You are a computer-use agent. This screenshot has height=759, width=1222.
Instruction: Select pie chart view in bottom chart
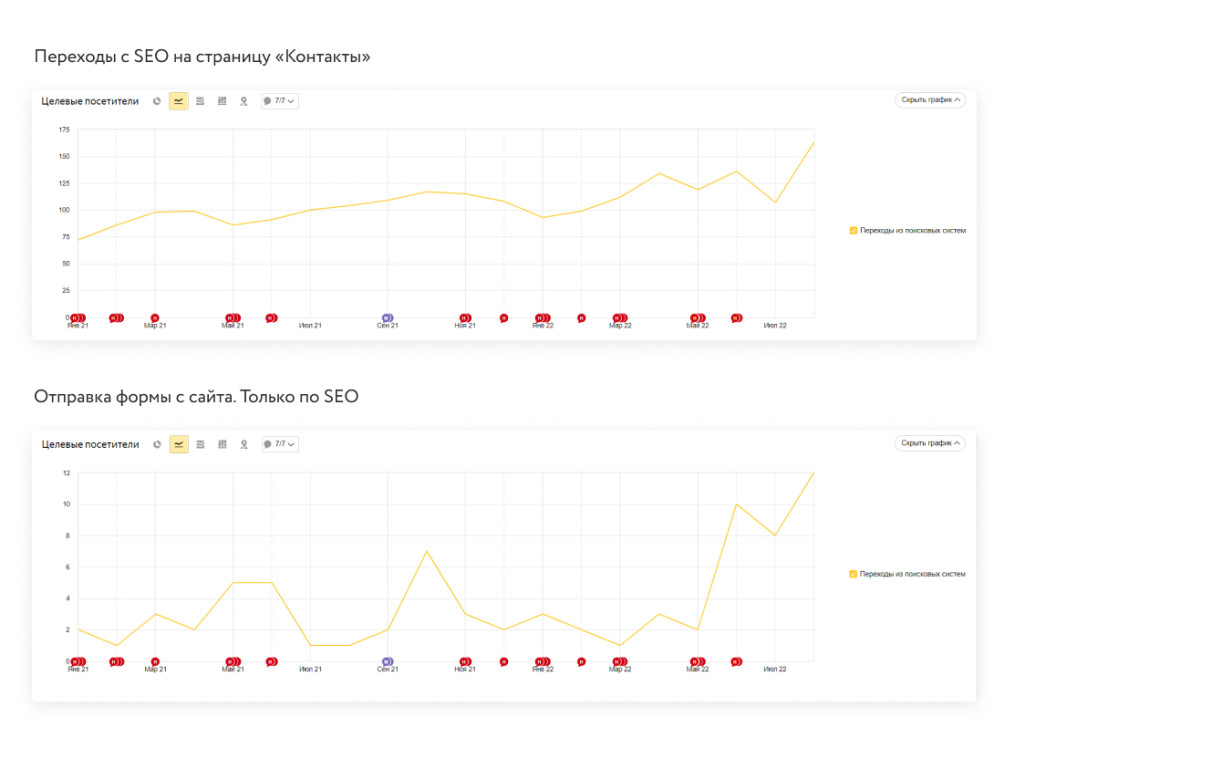(x=157, y=444)
